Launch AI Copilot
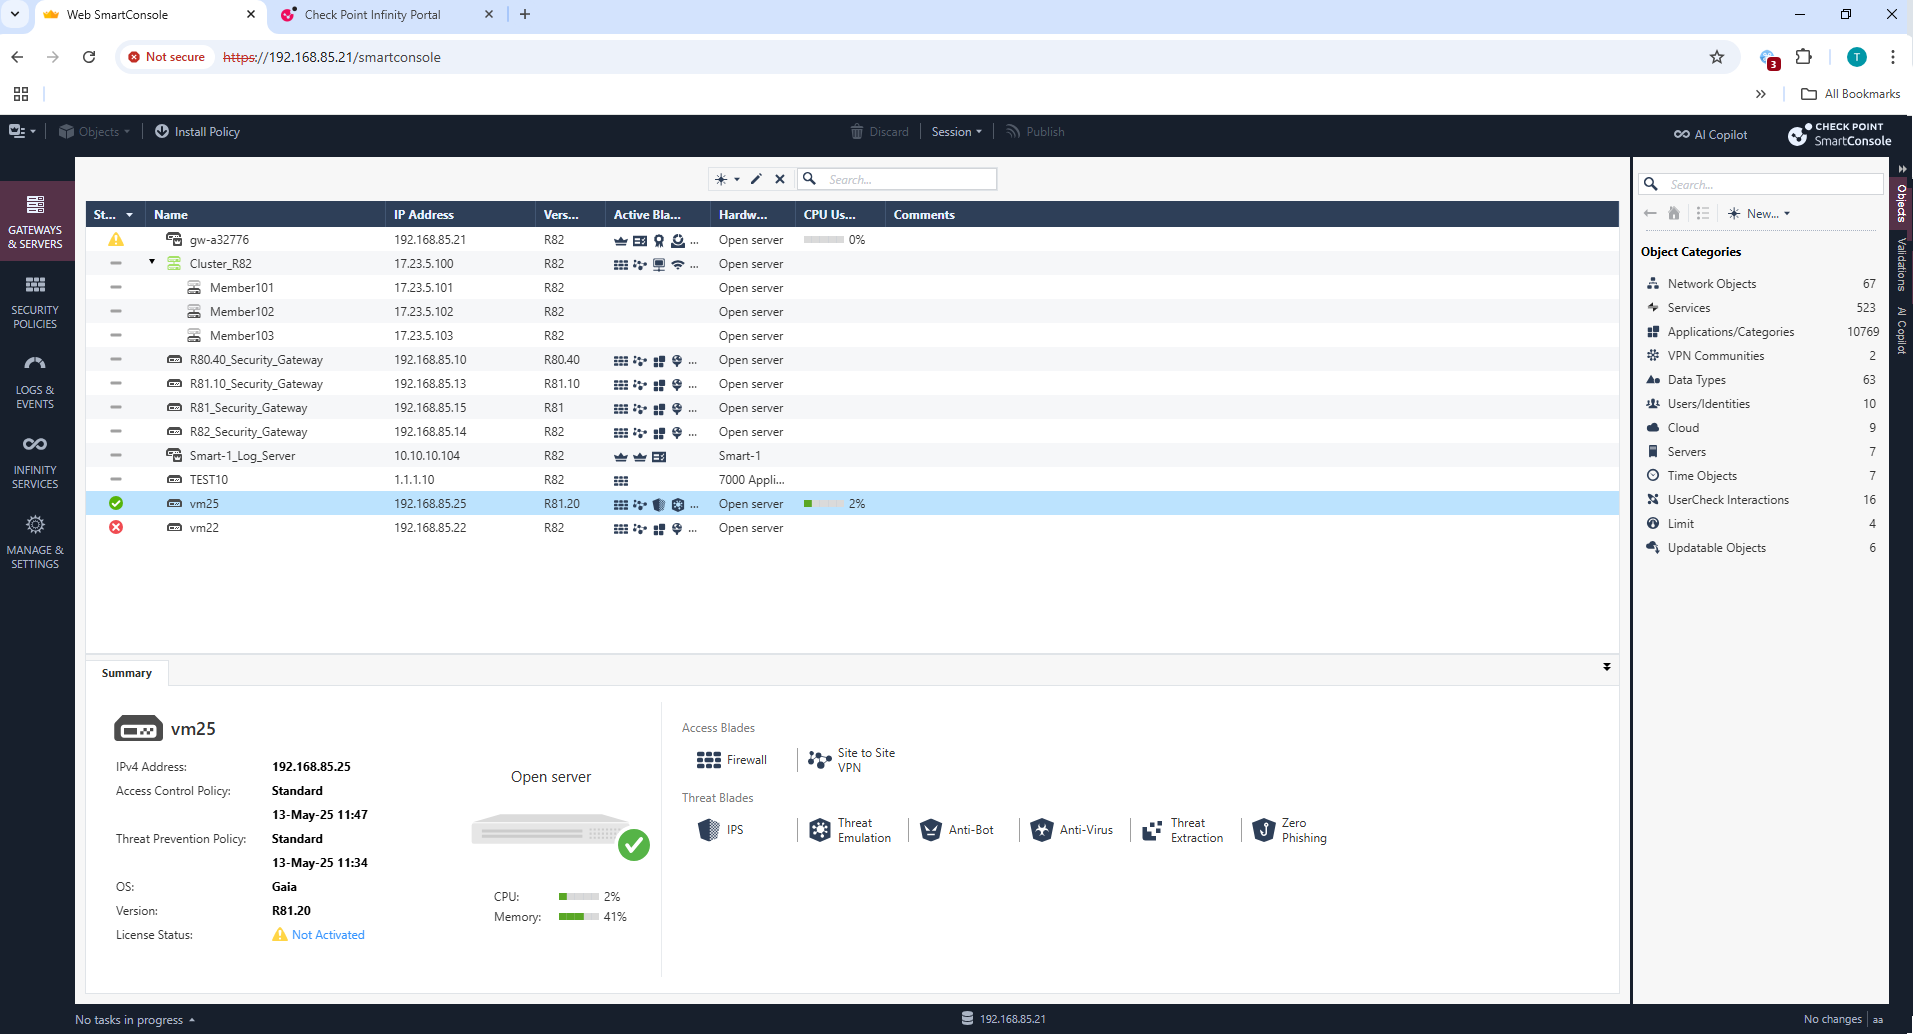 tap(1710, 133)
